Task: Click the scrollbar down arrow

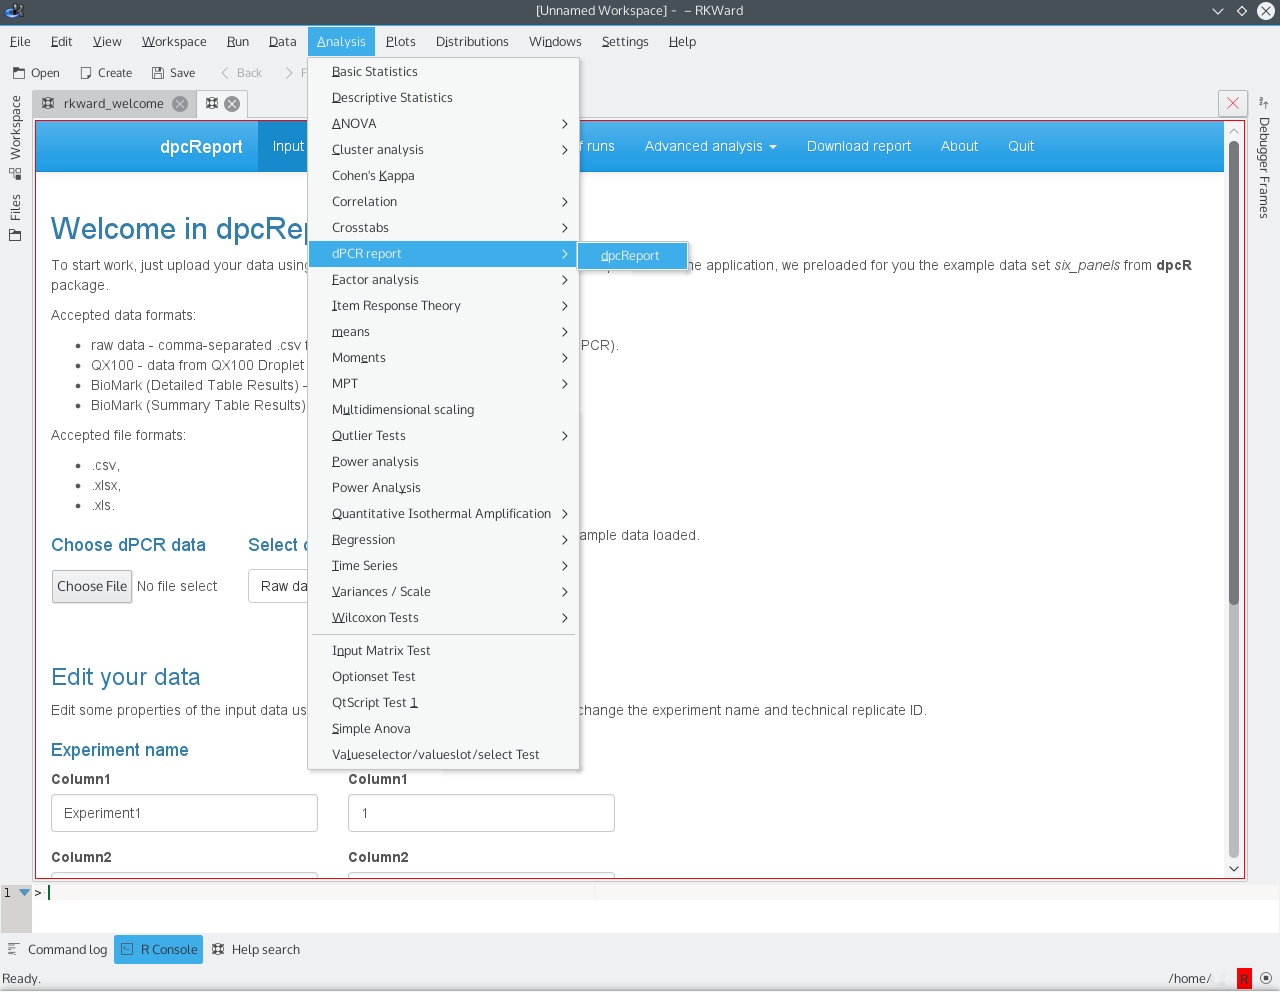Action: coord(1234,869)
